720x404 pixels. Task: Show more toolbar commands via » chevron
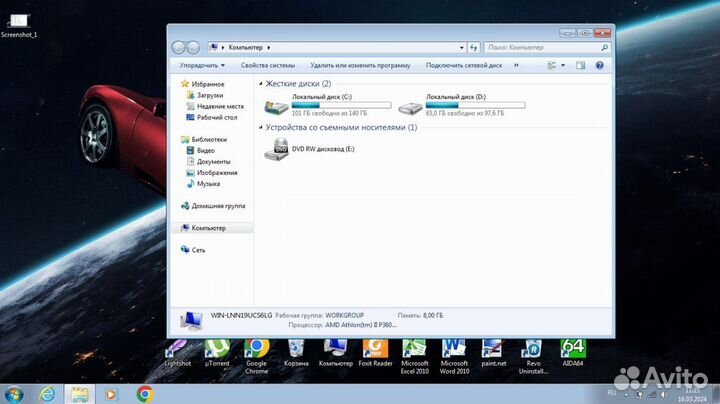pyautogui.click(x=516, y=65)
